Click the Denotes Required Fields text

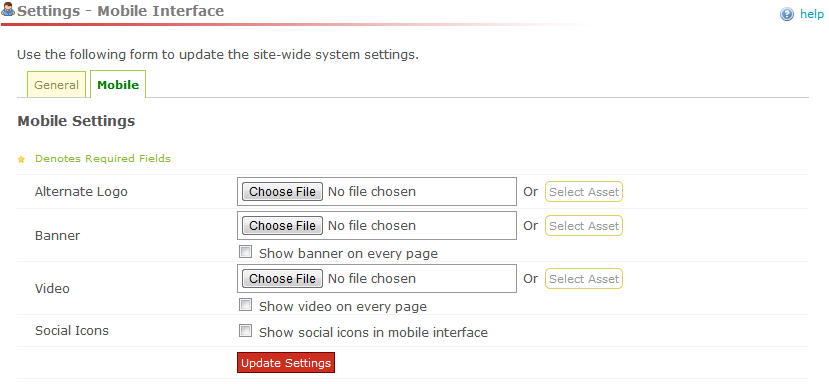pyautogui.click(x=103, y=158)
